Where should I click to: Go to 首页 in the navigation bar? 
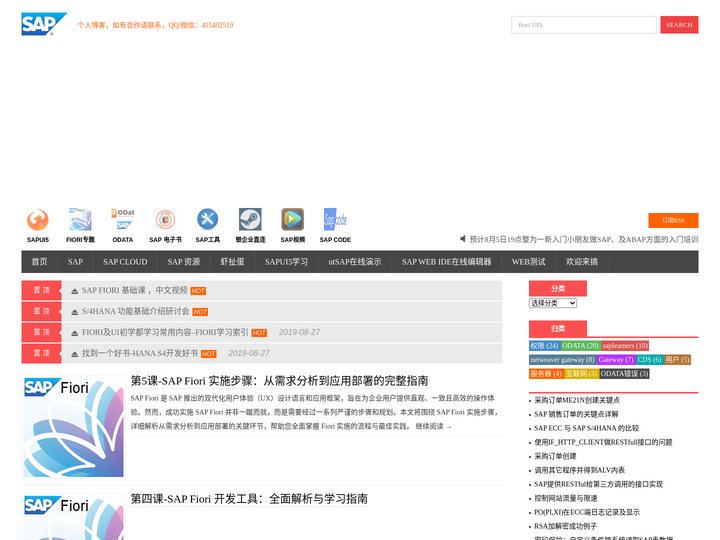pos(39,262)
